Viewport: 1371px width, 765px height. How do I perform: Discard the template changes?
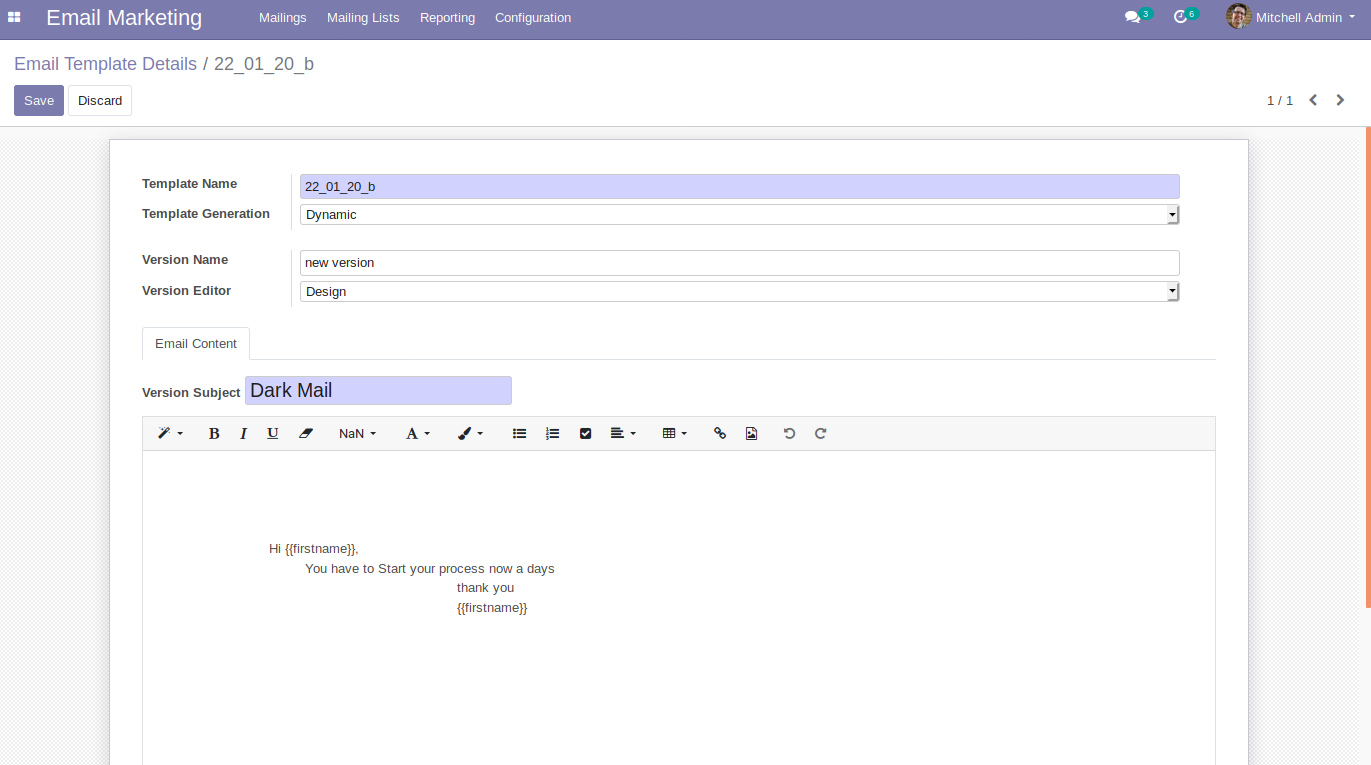pyautogui.click(x=100, y=100)
